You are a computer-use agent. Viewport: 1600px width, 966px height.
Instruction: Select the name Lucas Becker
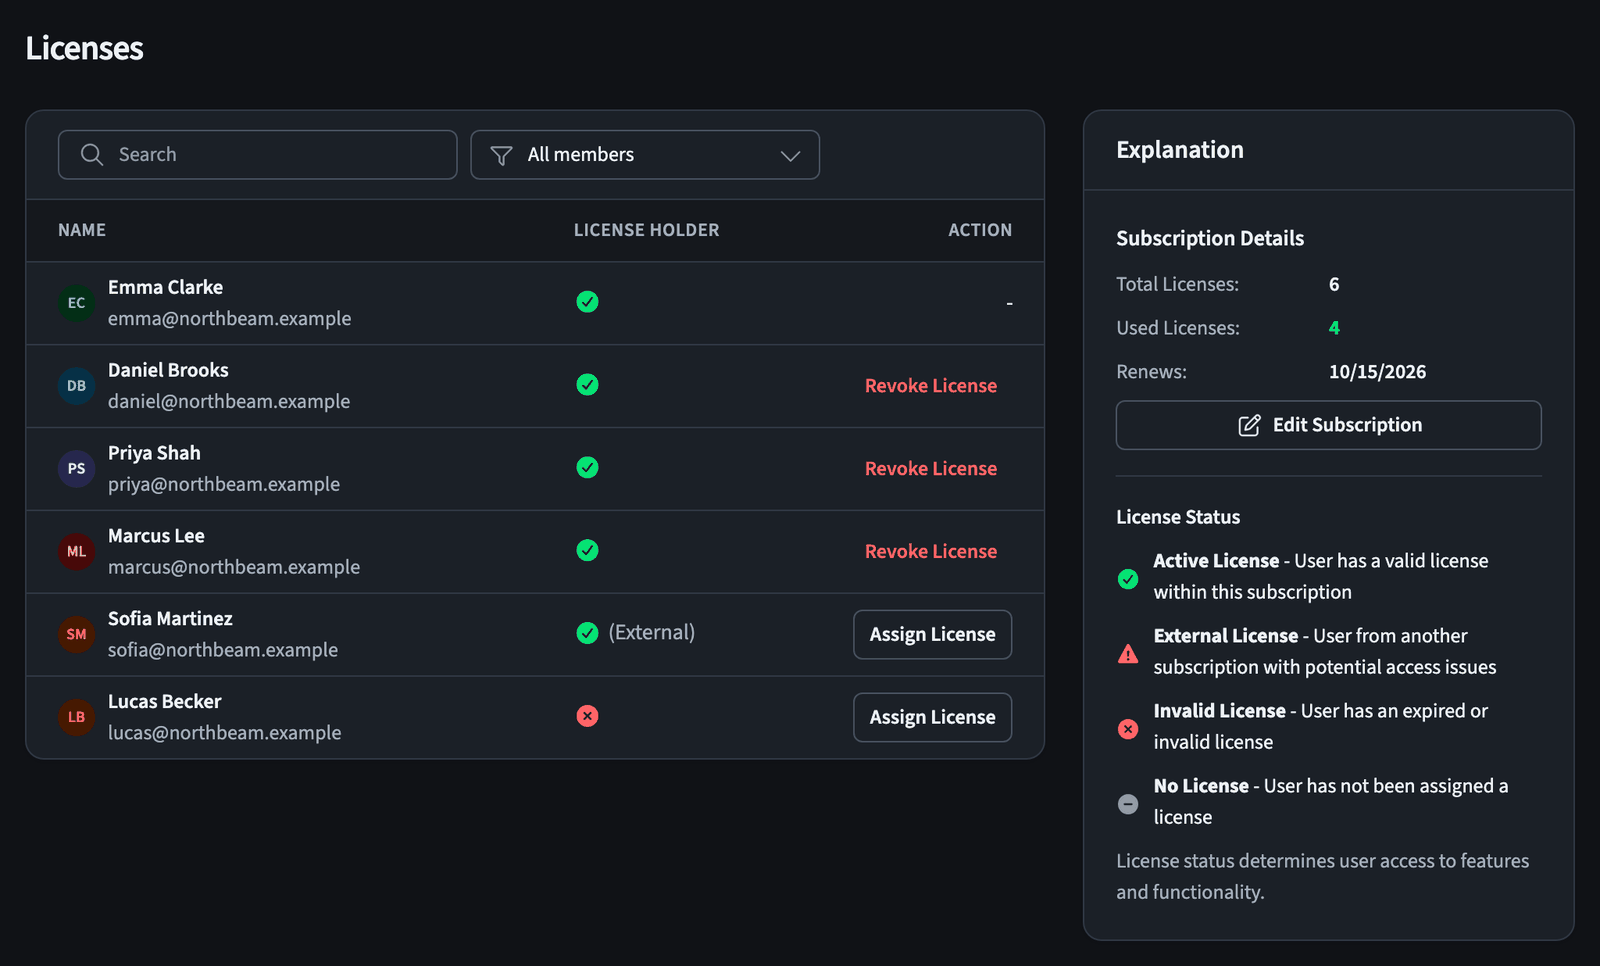pos(165,703)
